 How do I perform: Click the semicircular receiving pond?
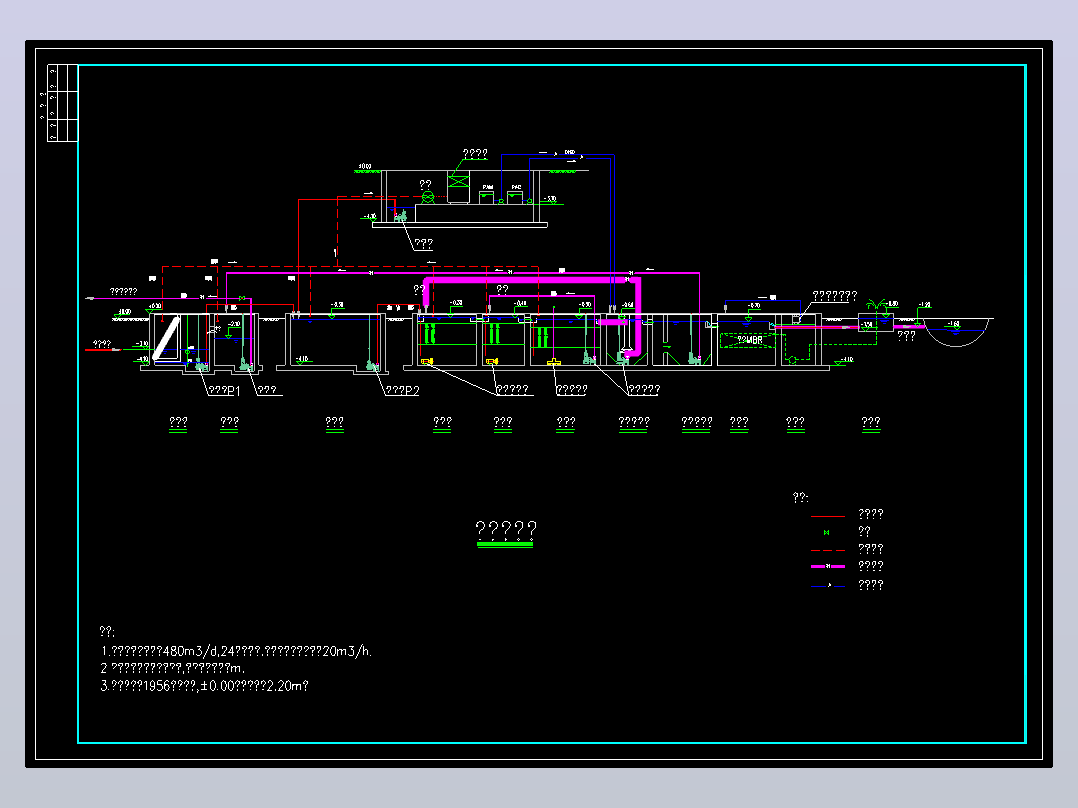pyautogui.click(x=956, y=332)
